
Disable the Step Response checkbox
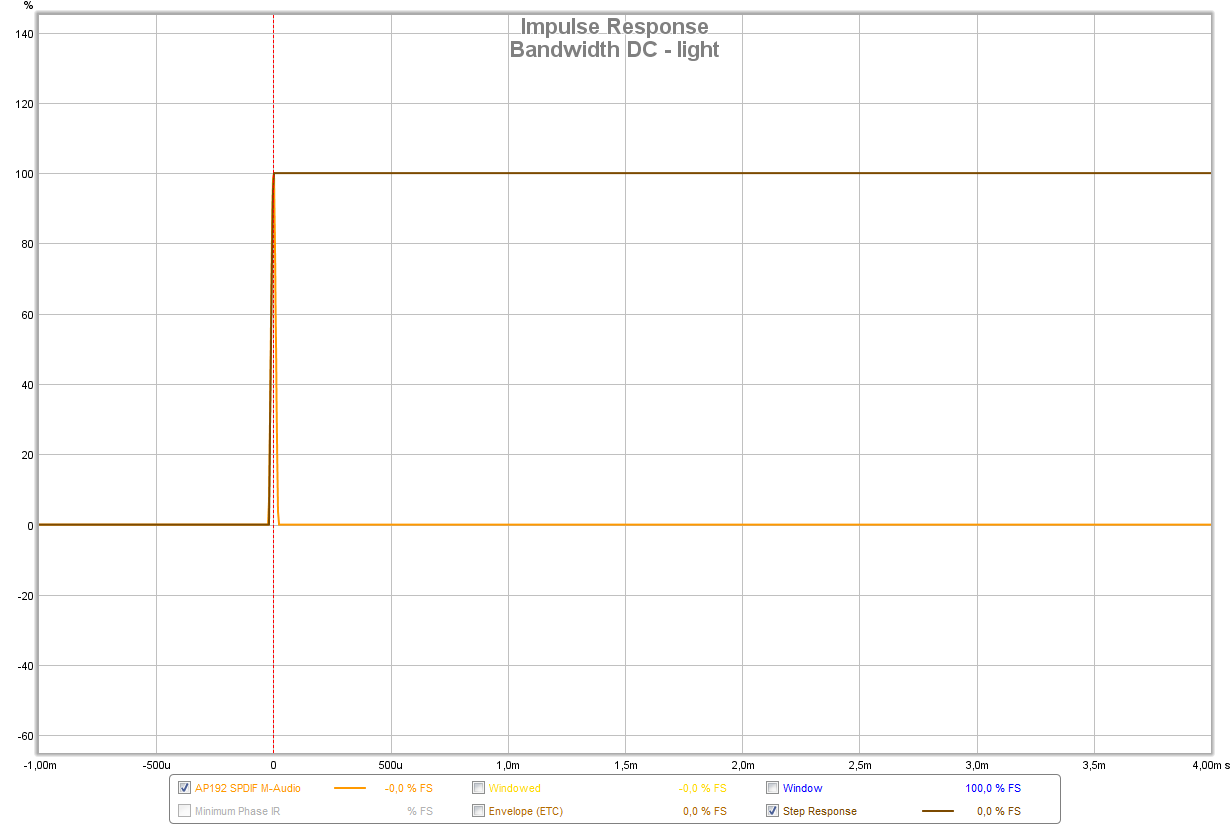(772, 811)
